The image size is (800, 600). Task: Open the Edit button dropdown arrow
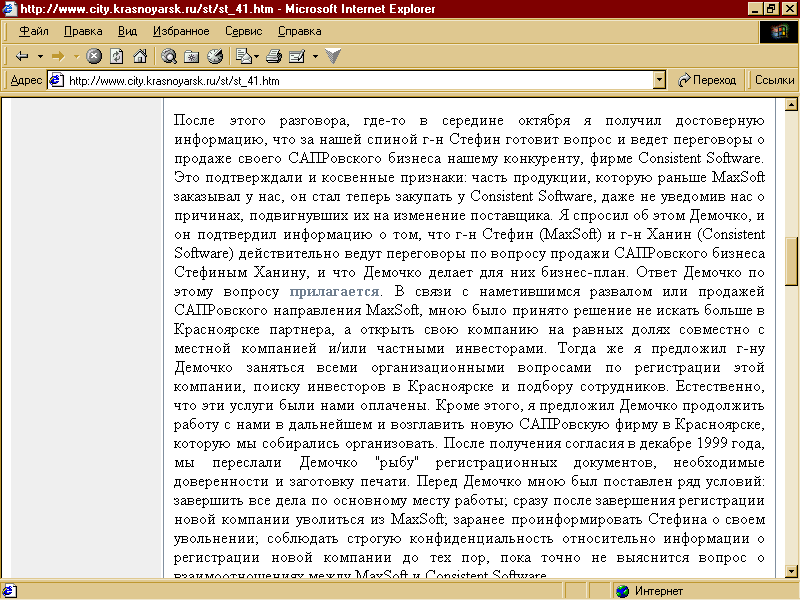[x=315, y=56]
